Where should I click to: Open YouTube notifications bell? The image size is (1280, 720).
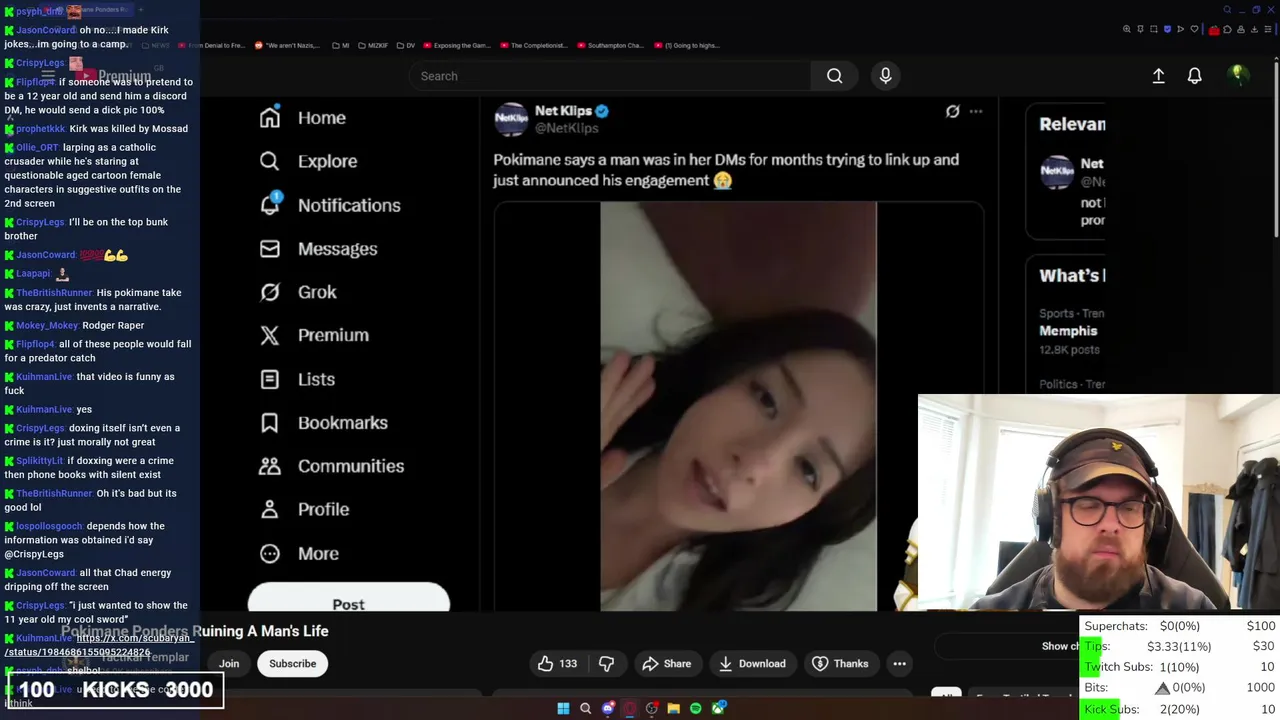(x=1194, y=76)
